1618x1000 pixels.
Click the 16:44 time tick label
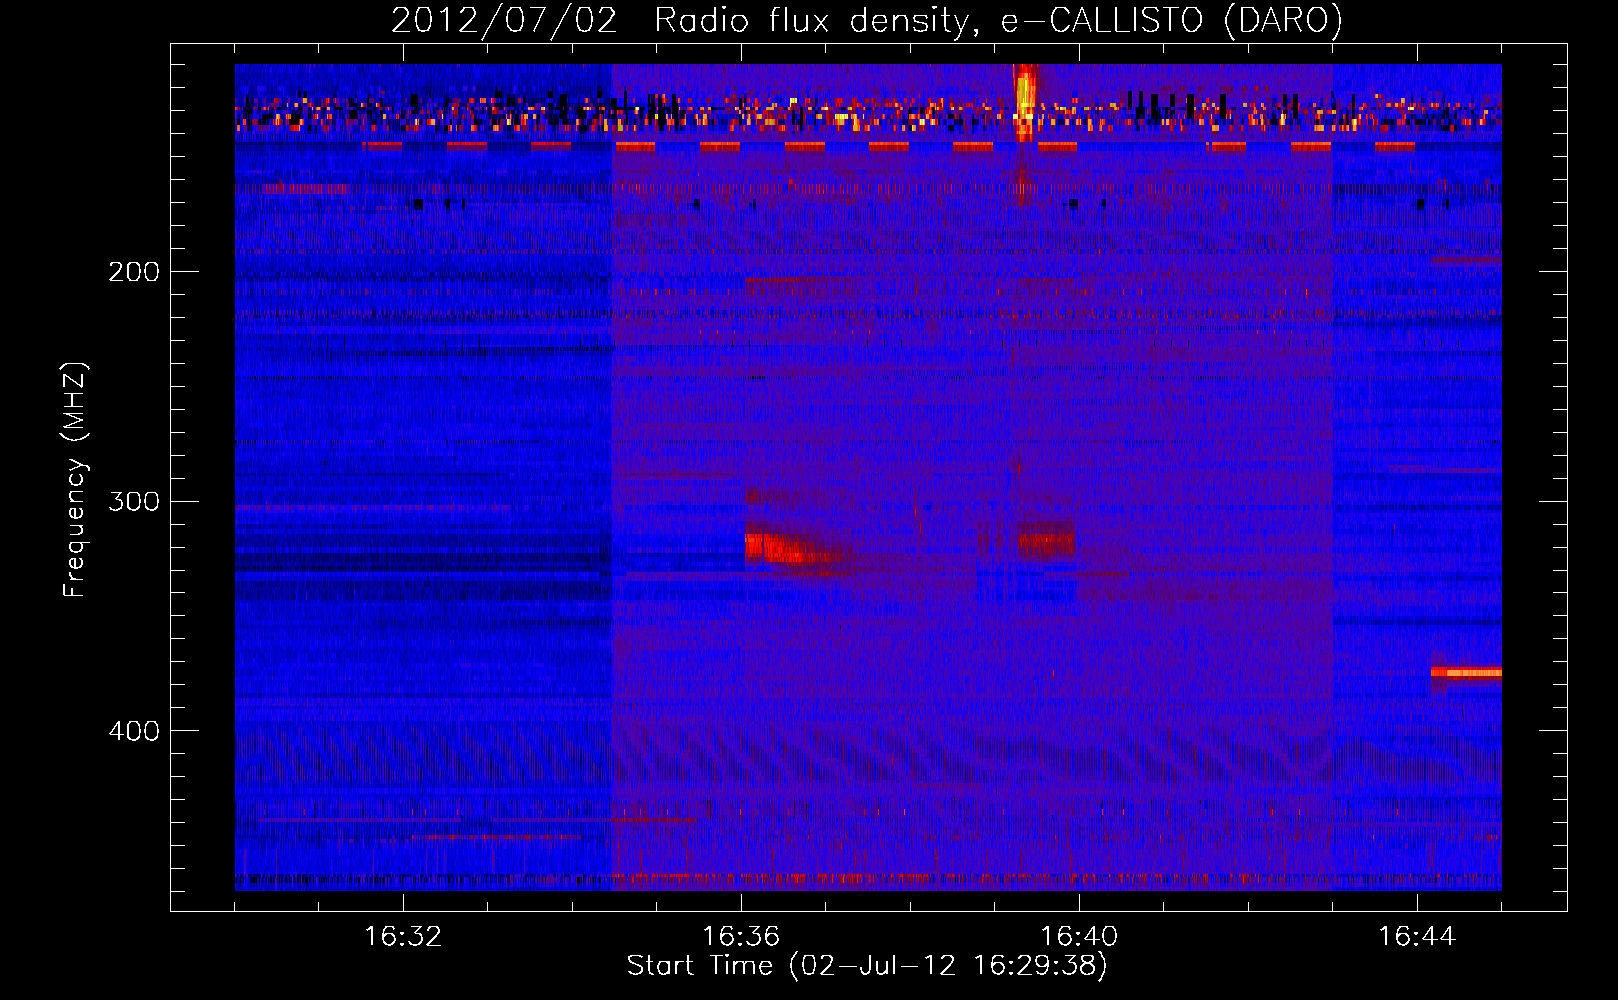1417,936
